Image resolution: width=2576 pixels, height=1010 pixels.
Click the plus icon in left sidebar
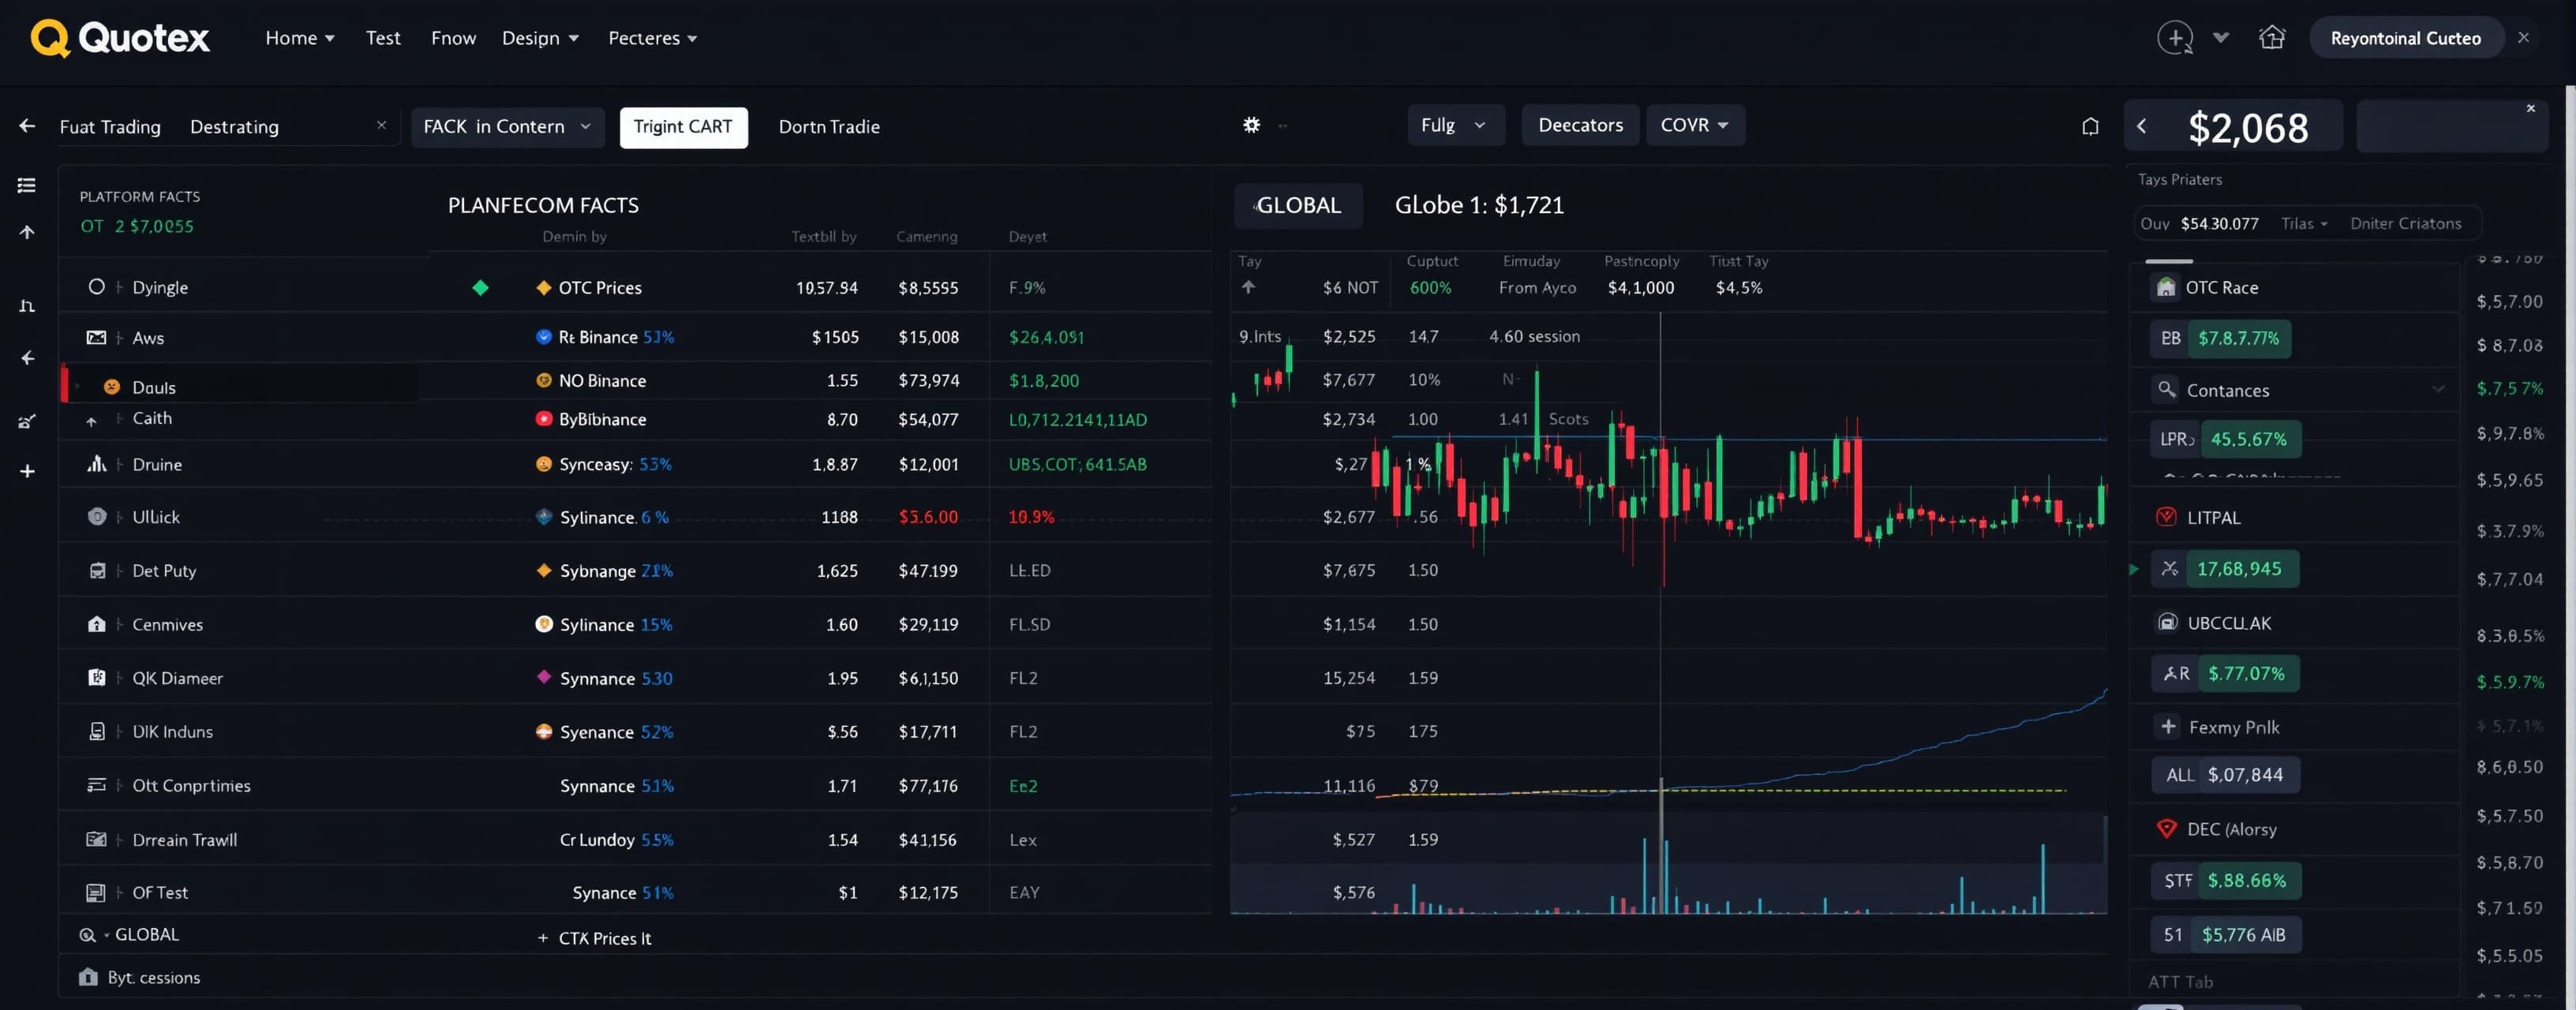[x=27, y=471]
